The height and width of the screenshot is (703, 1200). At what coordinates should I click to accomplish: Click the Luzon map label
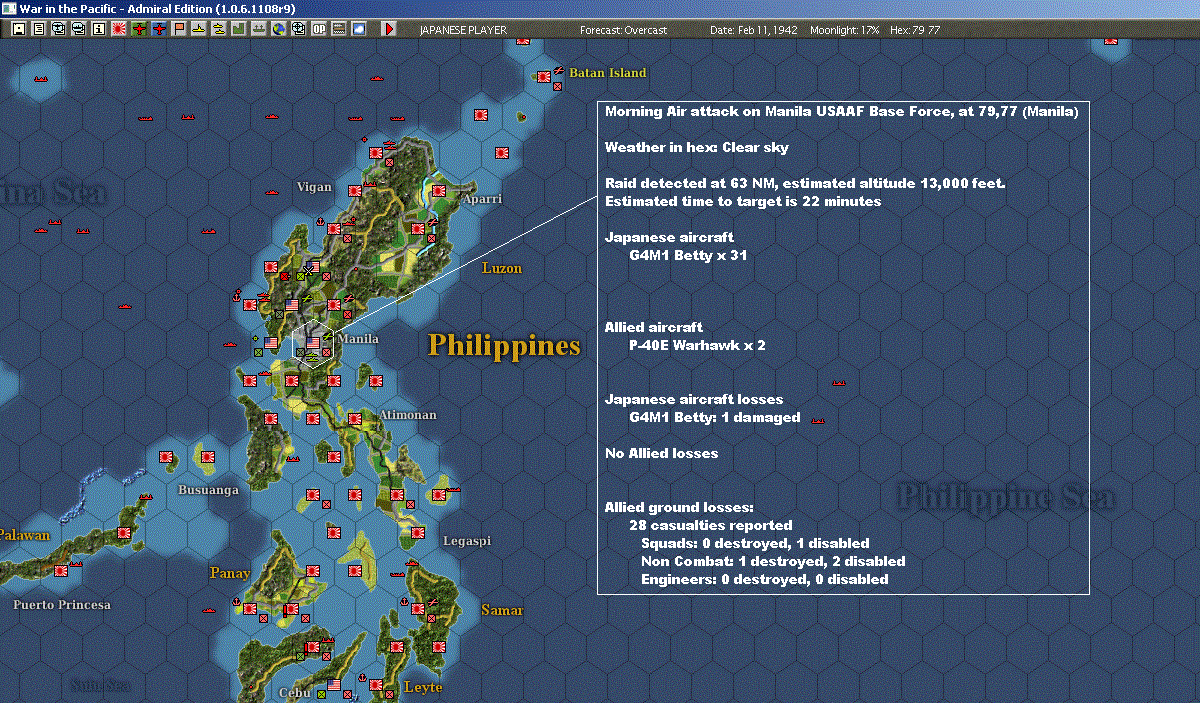(x=501, y=268)
